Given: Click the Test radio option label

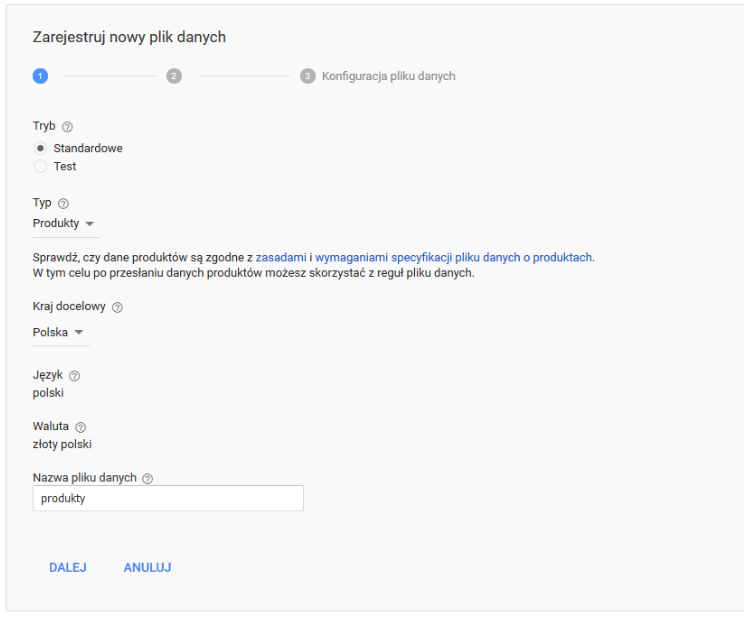Looking at the screenshot, I should [65, 166].
